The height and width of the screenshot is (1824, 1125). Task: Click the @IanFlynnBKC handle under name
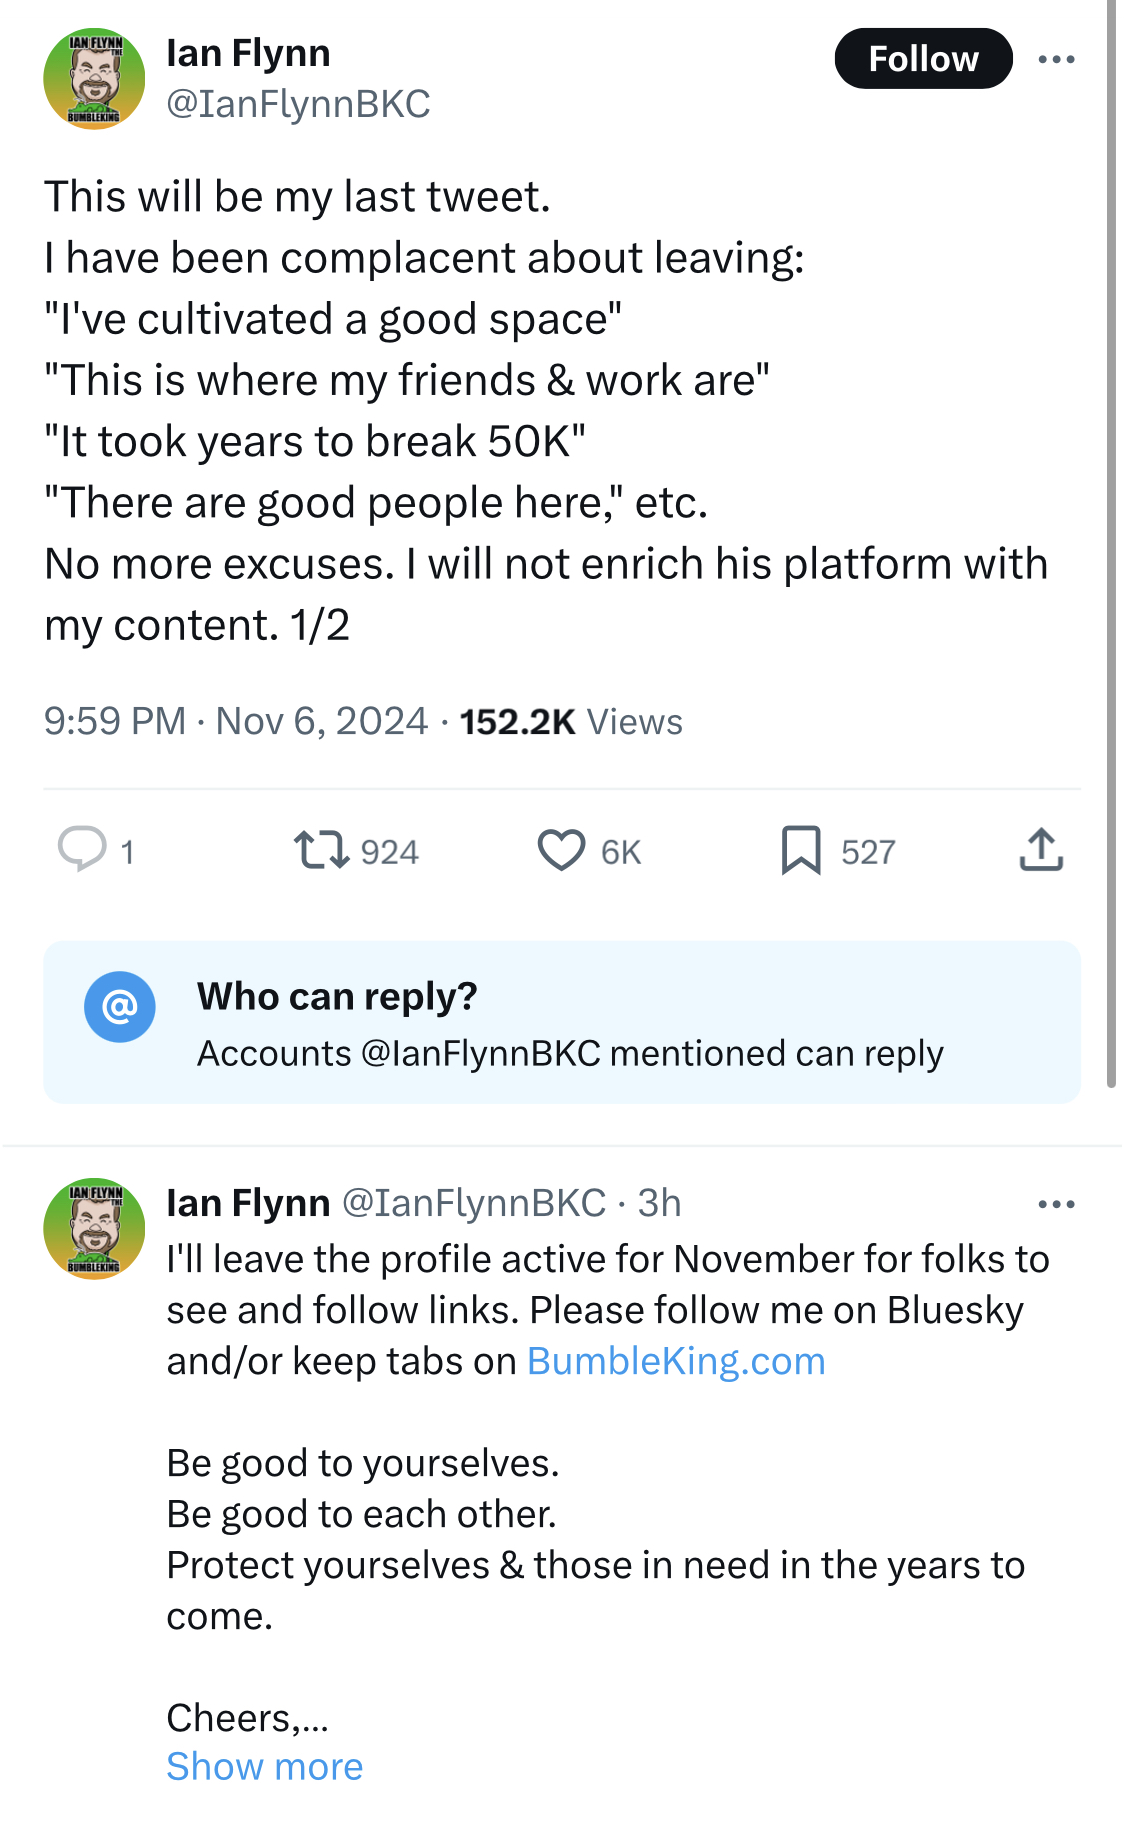coord(298,104)
